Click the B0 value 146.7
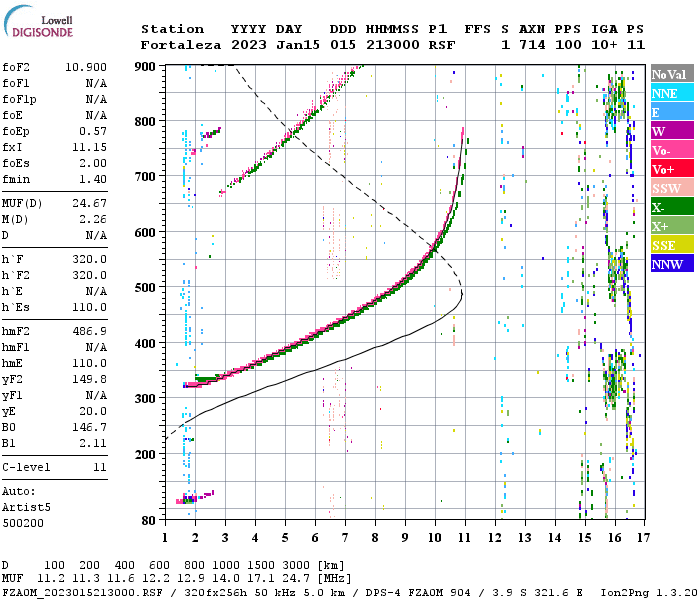This screenshot has height=600, width=700. point(89,428)
